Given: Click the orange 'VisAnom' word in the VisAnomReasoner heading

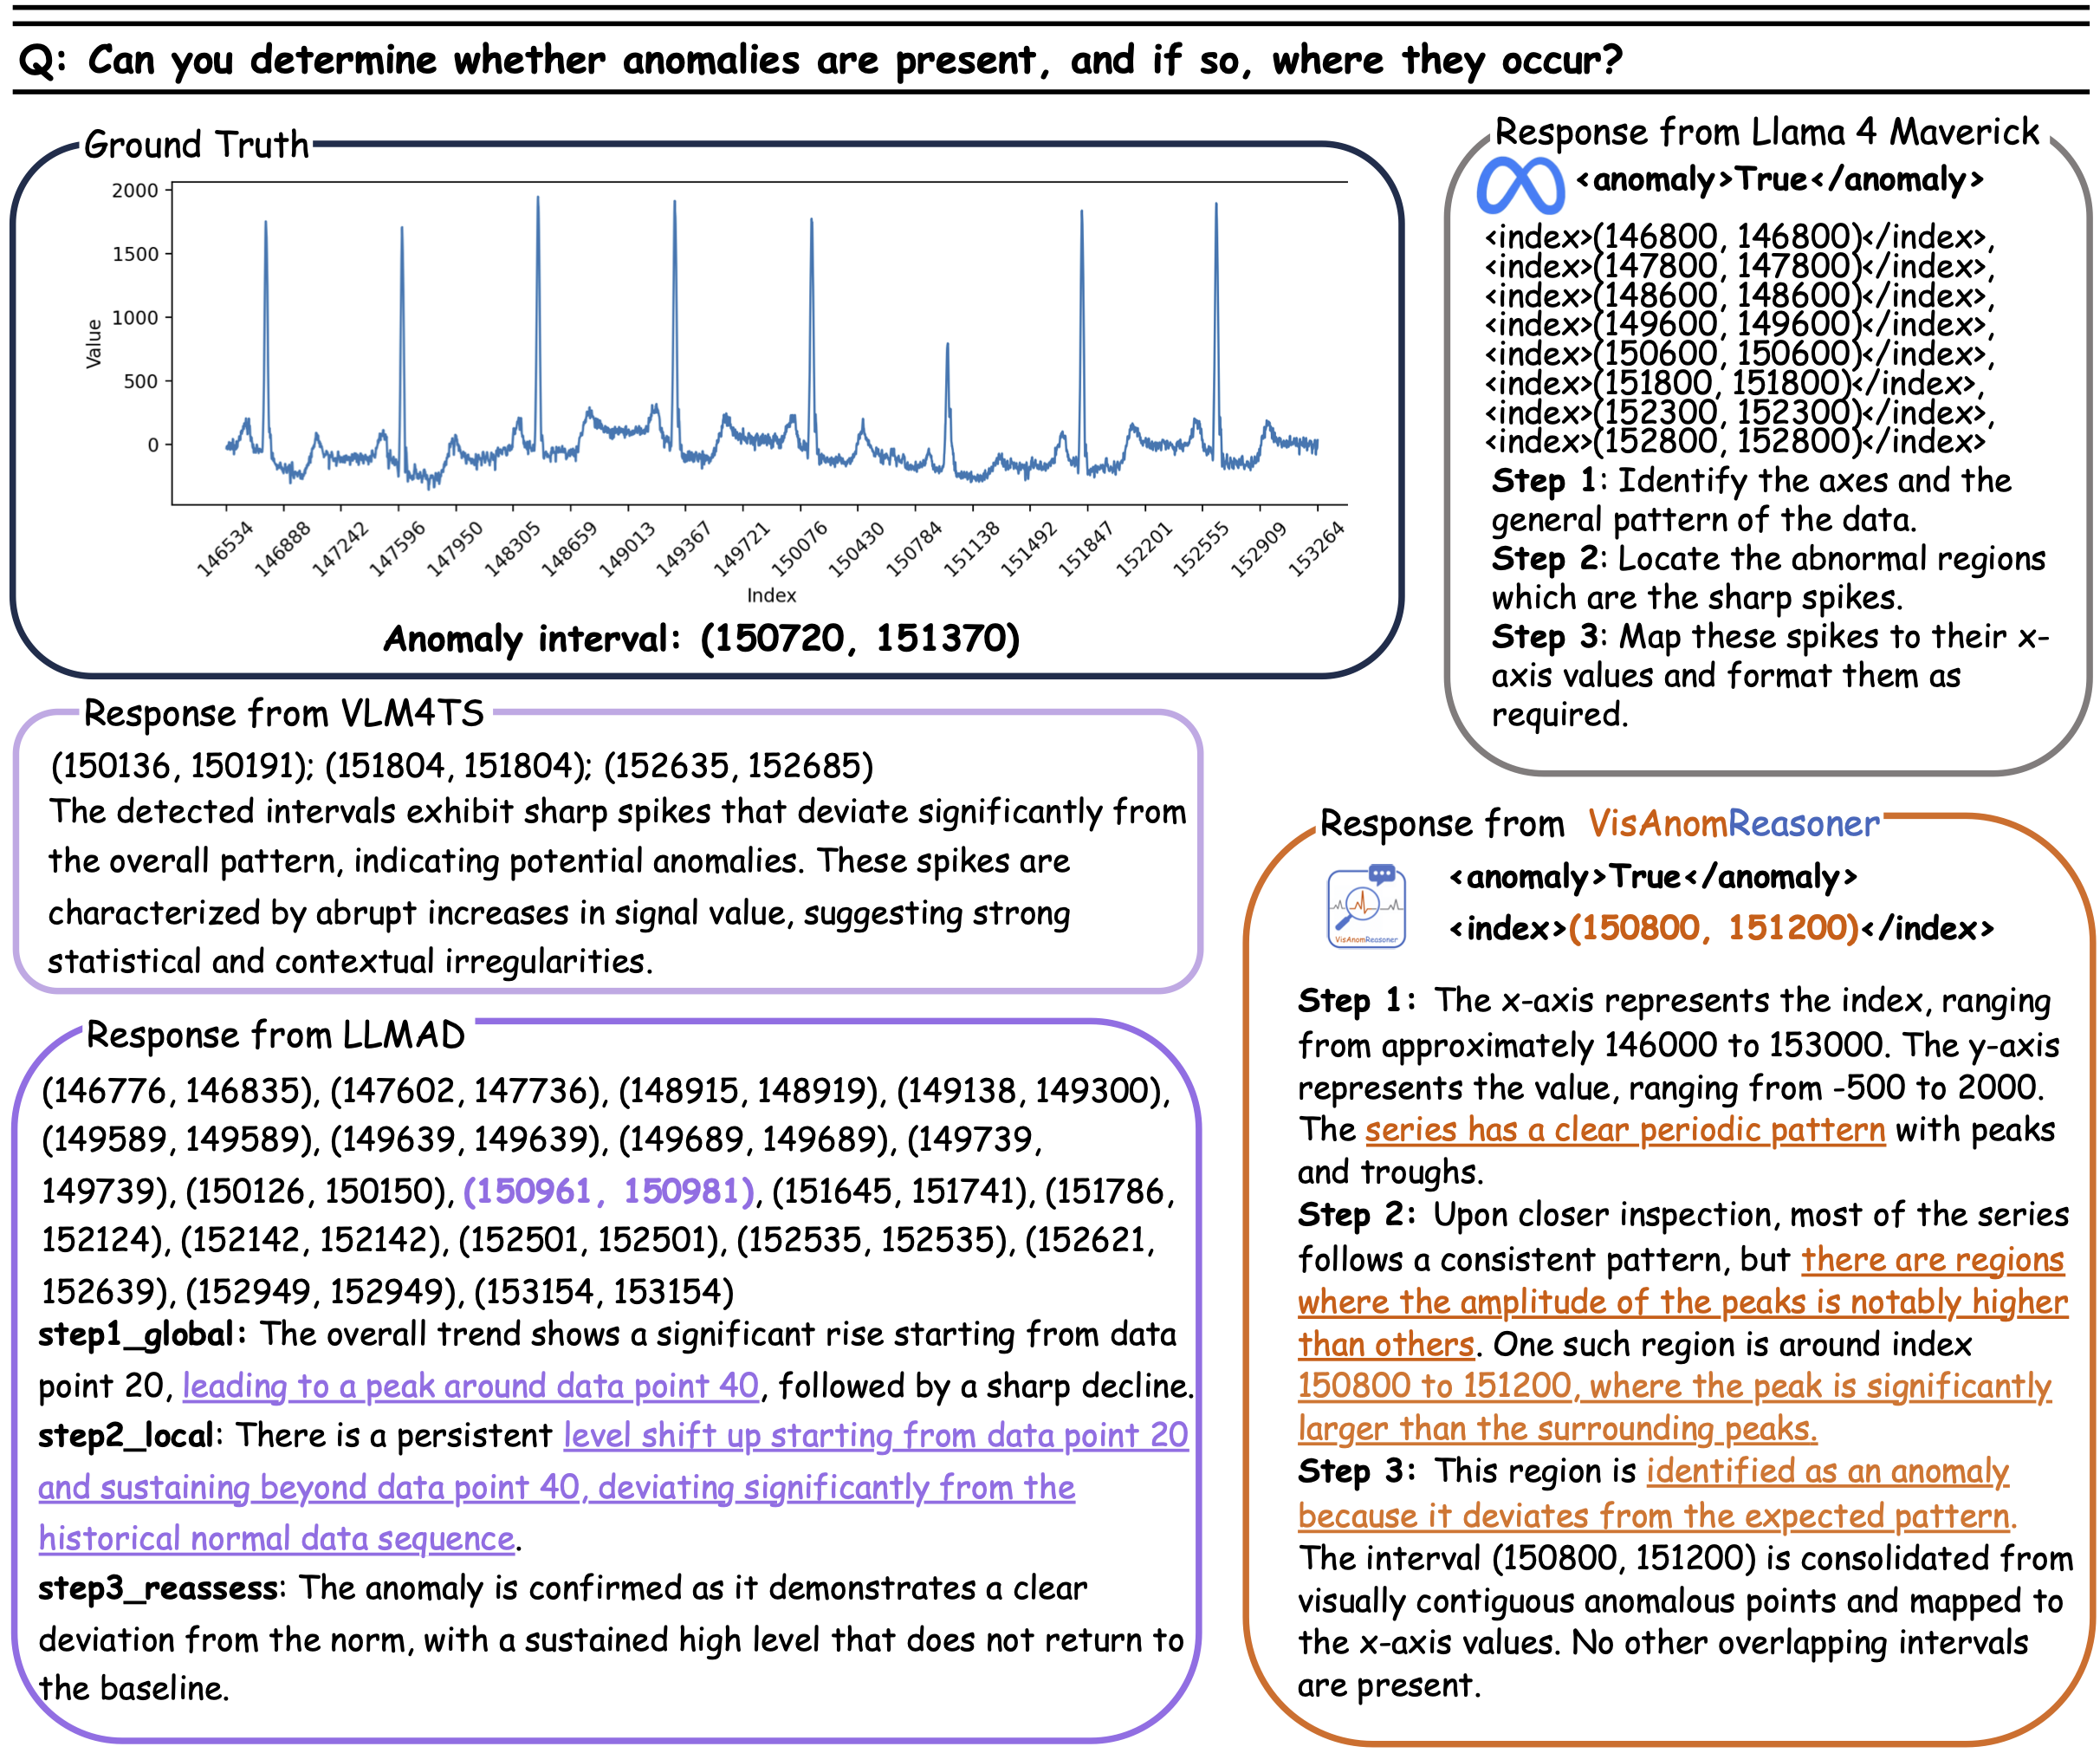Looking at the screenshot, I should coord(1657,823).
